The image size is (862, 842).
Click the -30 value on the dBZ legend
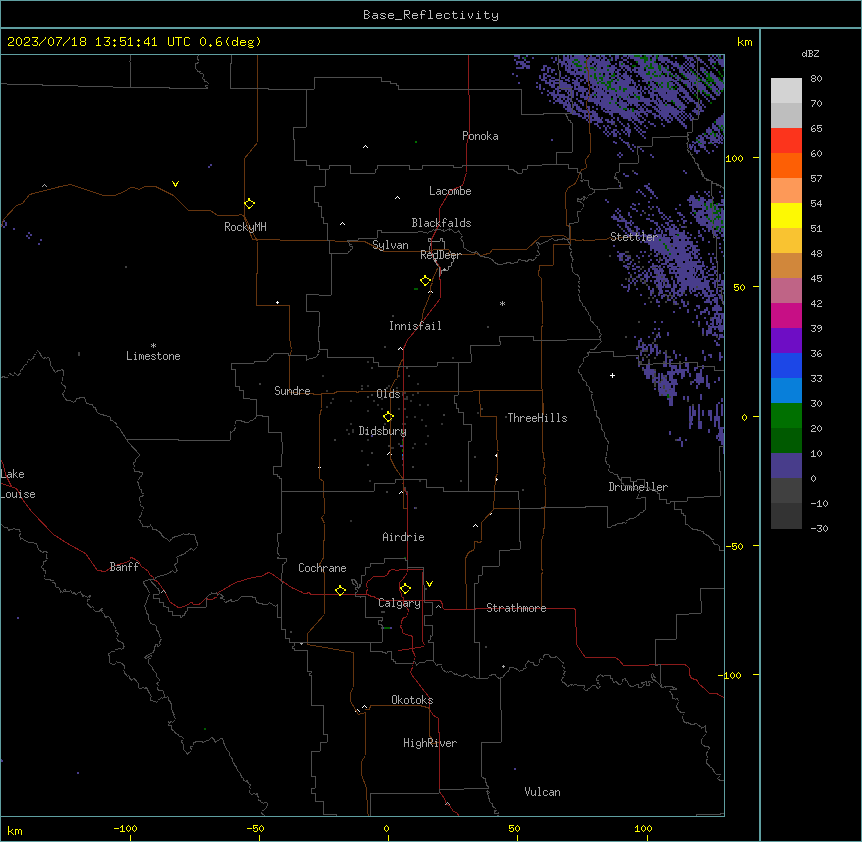[x=819, y=529]
